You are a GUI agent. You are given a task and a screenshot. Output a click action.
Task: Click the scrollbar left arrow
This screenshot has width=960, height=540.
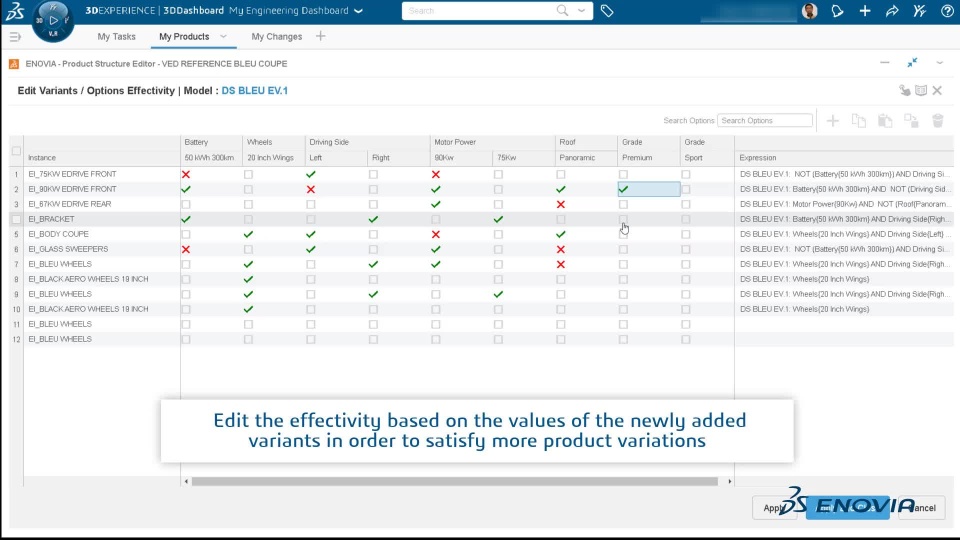coord(186,482)
